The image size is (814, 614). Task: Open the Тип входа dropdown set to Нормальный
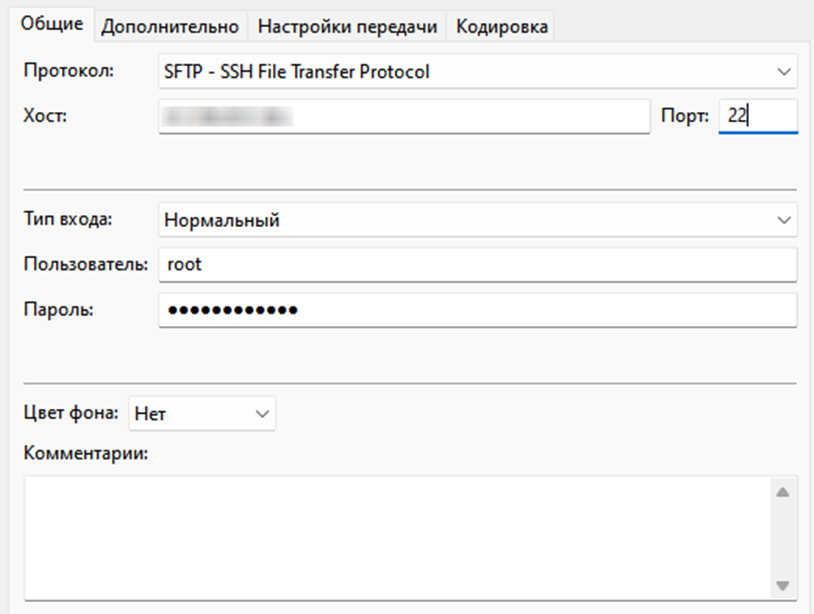coord(477,220)
